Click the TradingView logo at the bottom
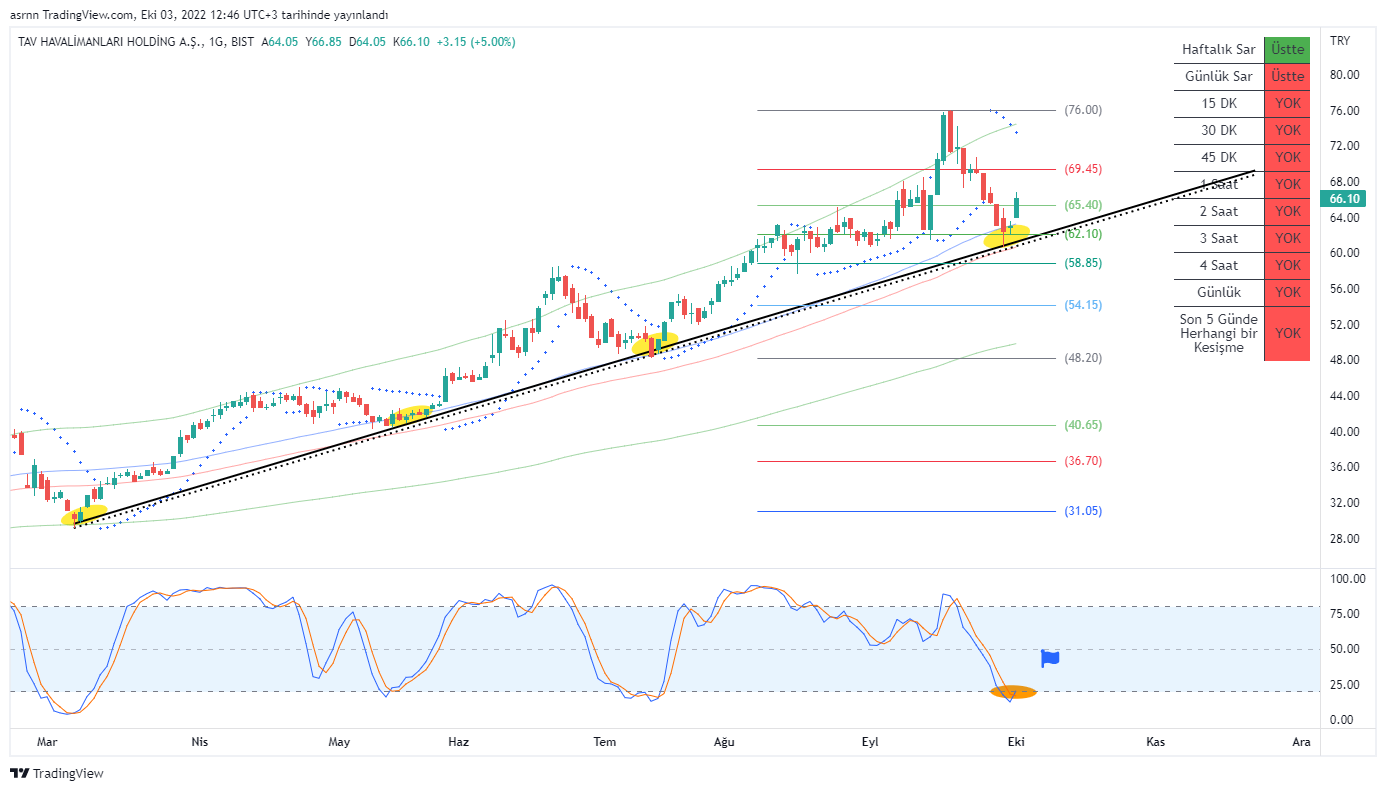 click(x=57, y=773)
